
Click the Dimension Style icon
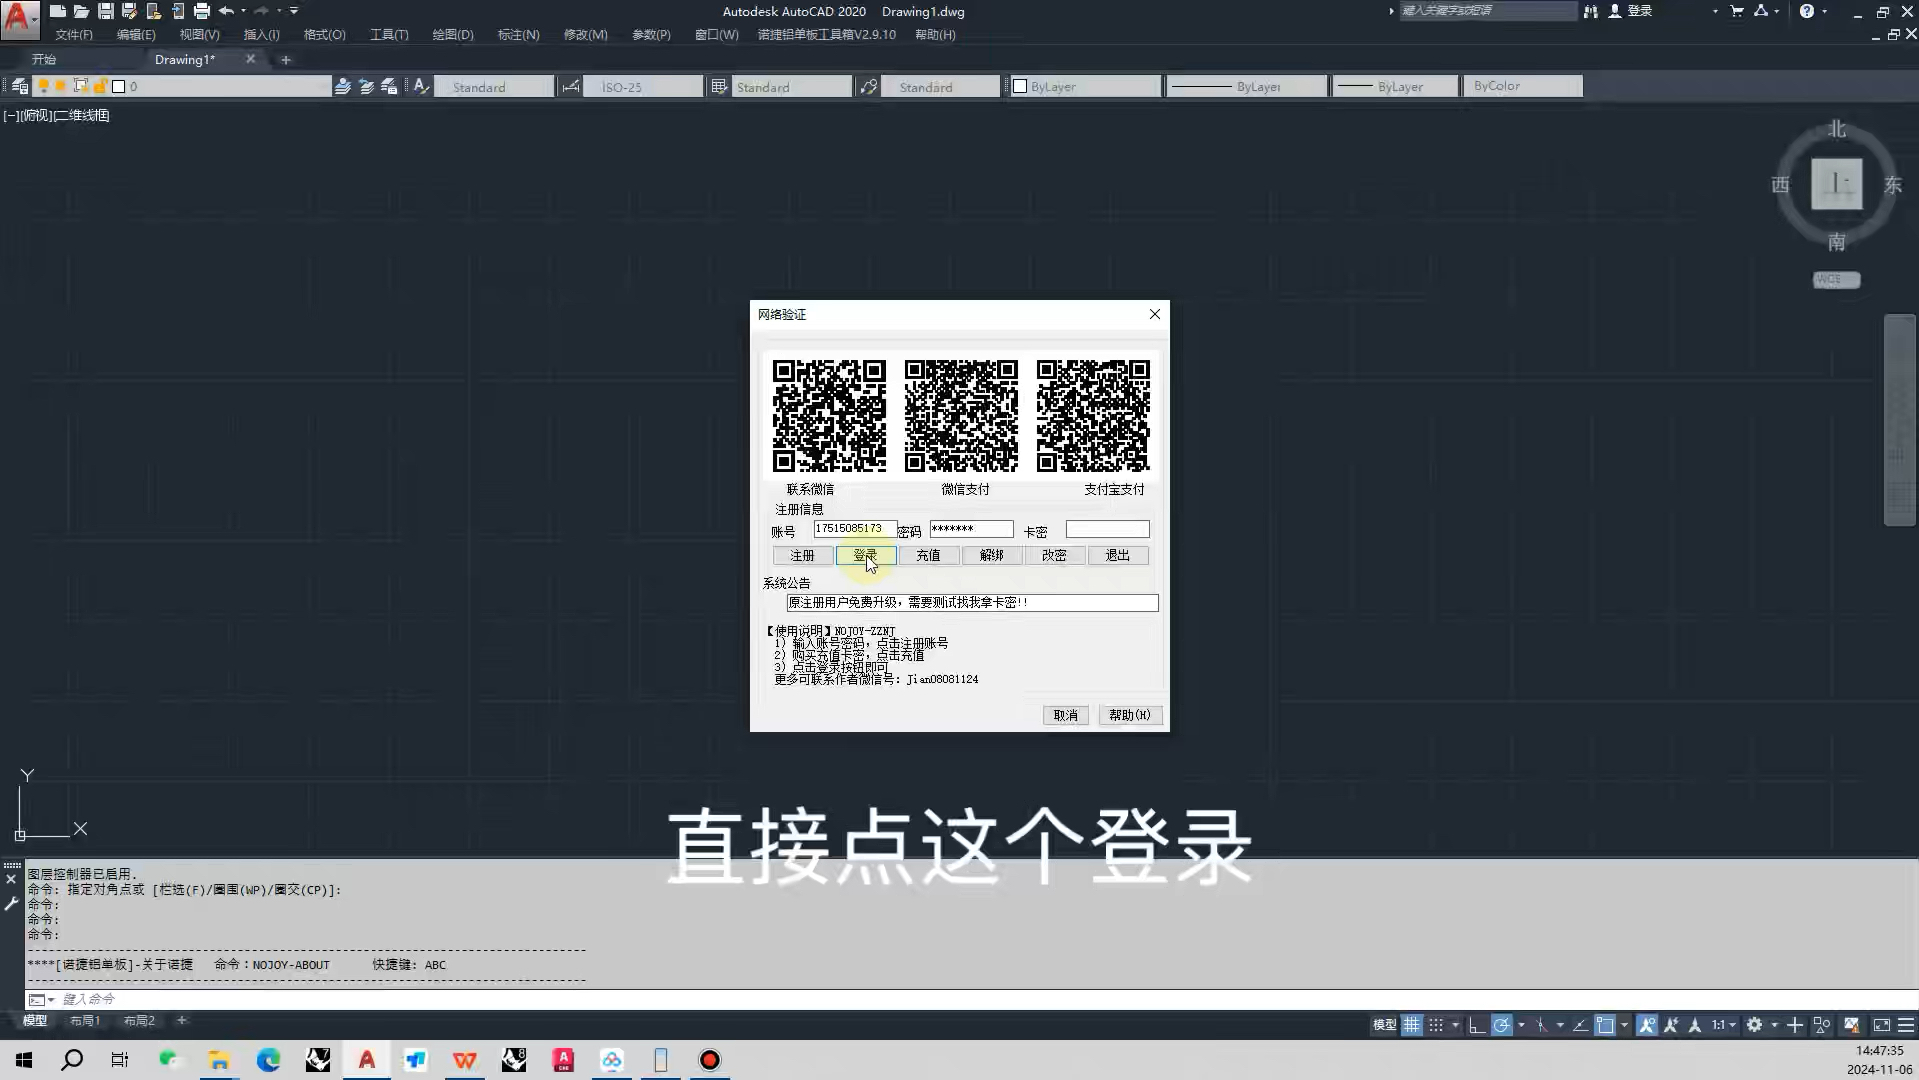tap(570, 86)
